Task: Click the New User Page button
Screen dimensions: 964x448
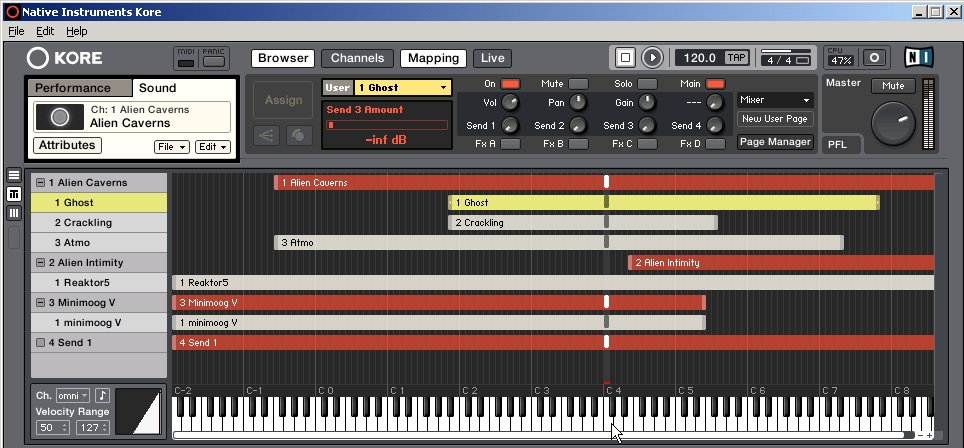Action: [x=775, y=119]
